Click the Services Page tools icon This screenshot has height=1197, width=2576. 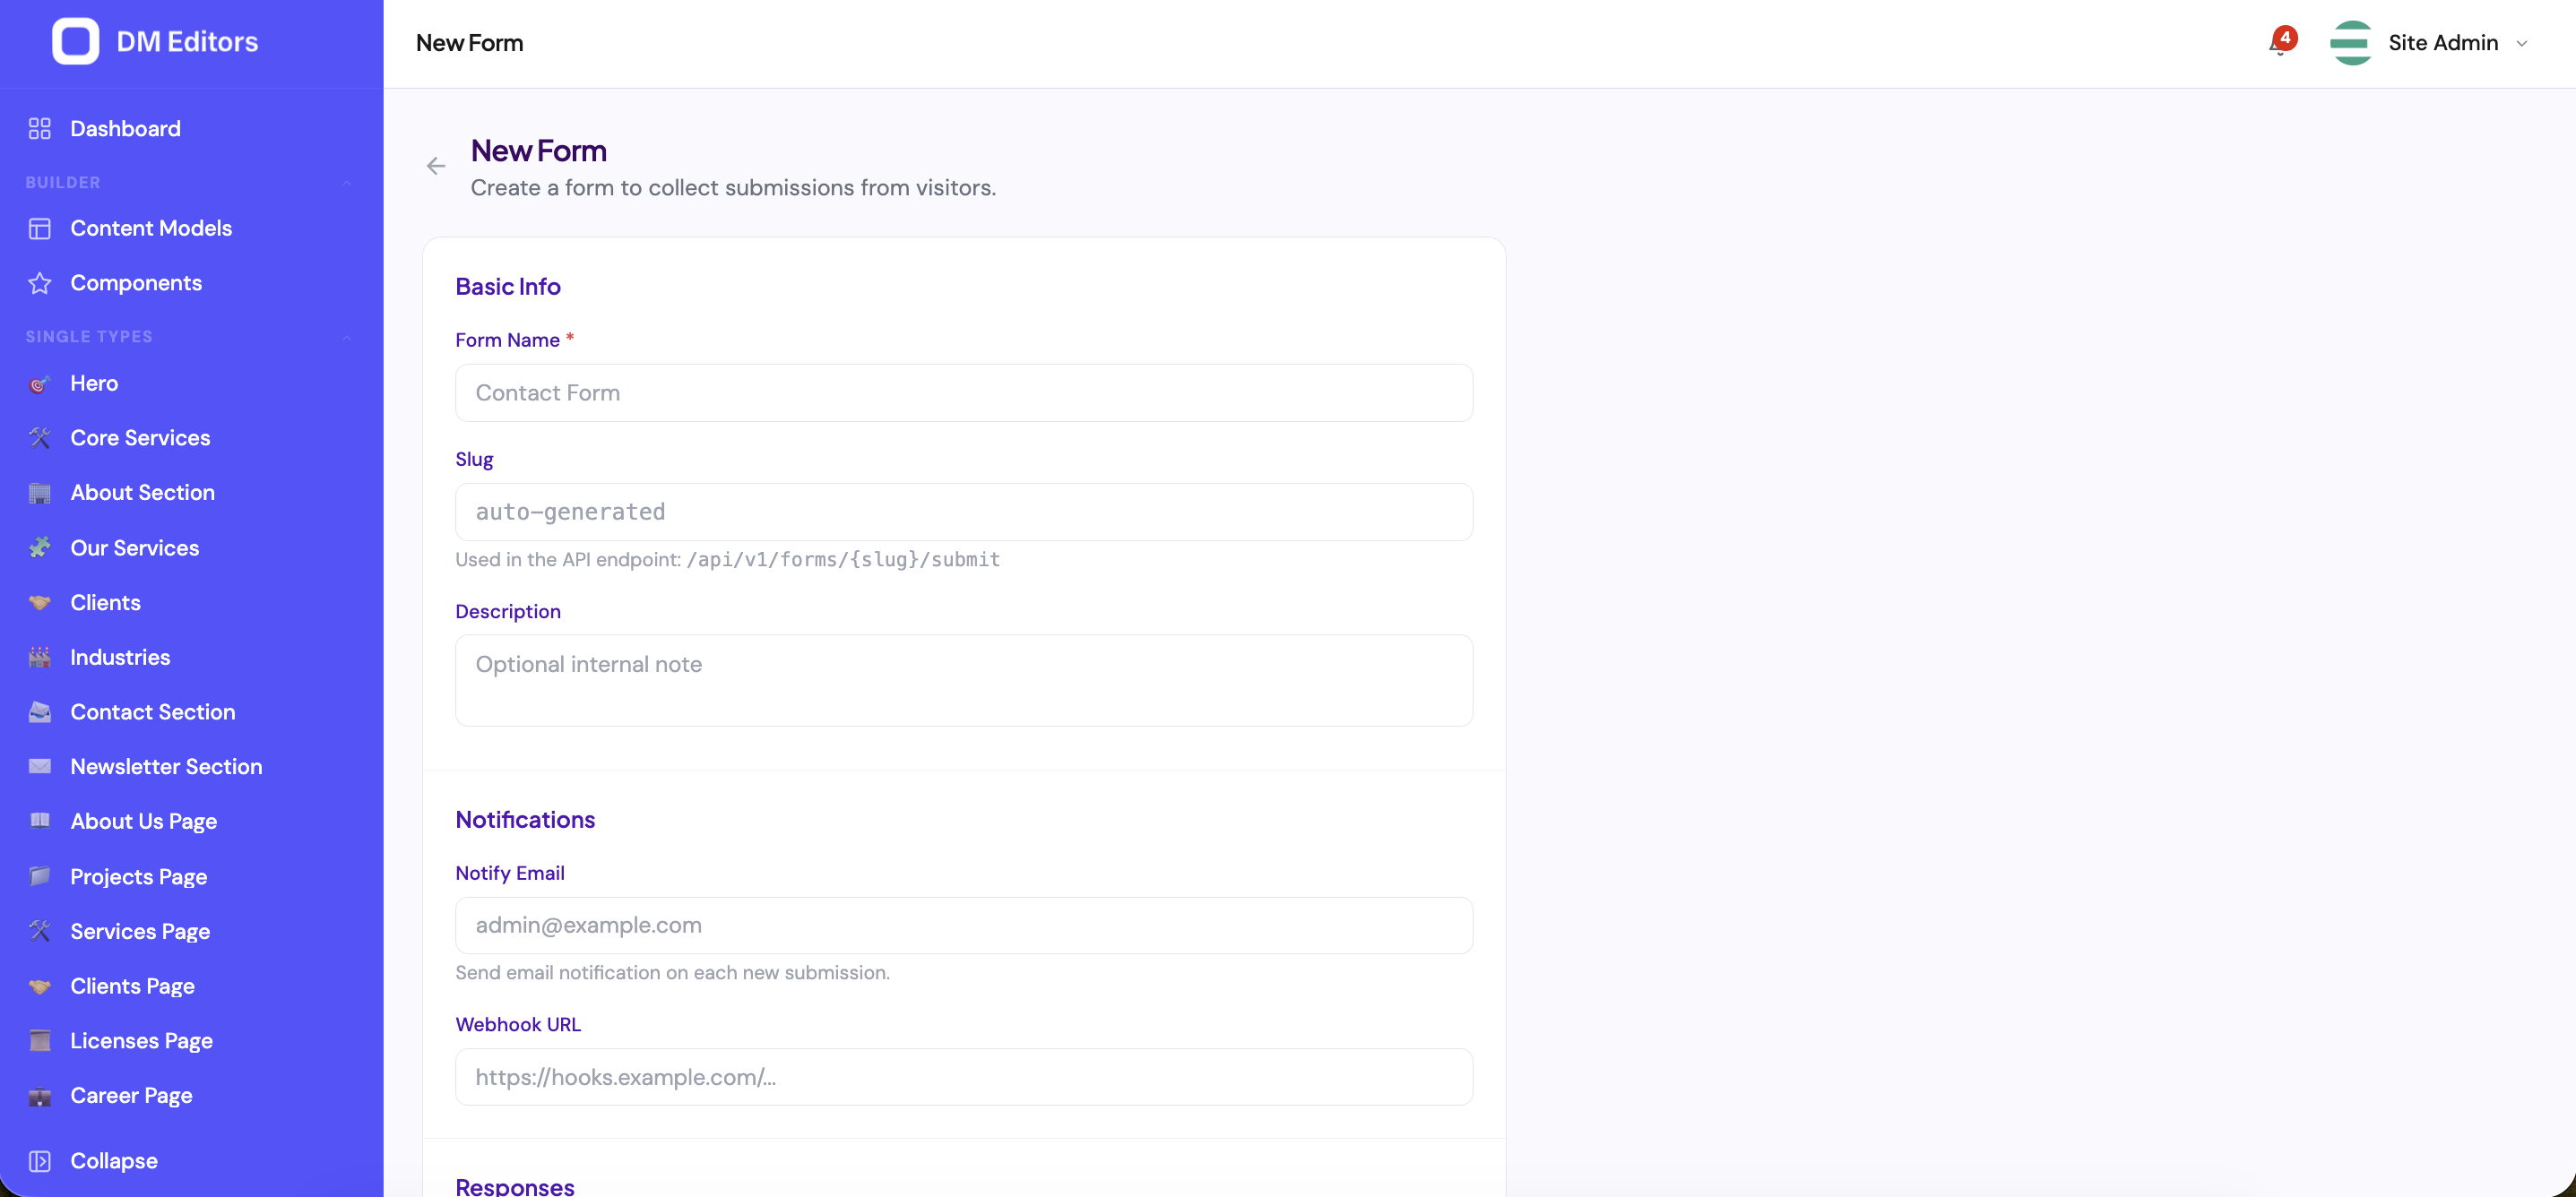pos(39,931)
